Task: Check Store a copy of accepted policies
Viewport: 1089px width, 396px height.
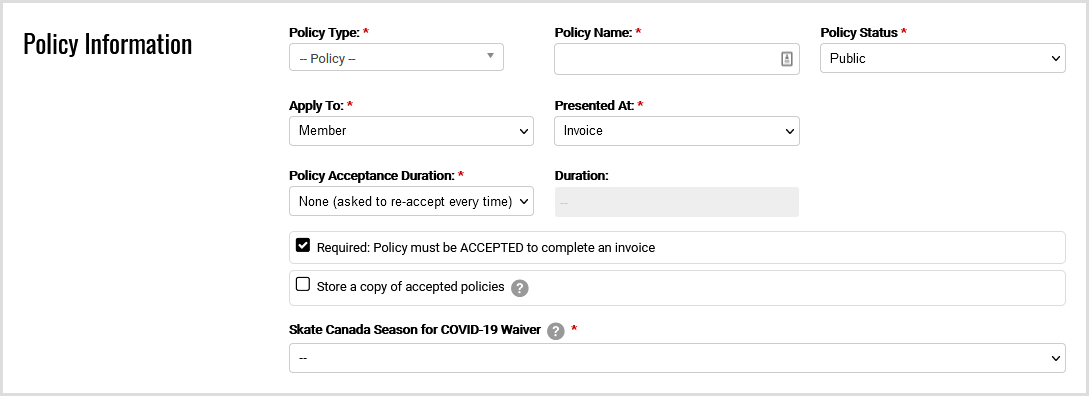Action: tap(303, 284)
